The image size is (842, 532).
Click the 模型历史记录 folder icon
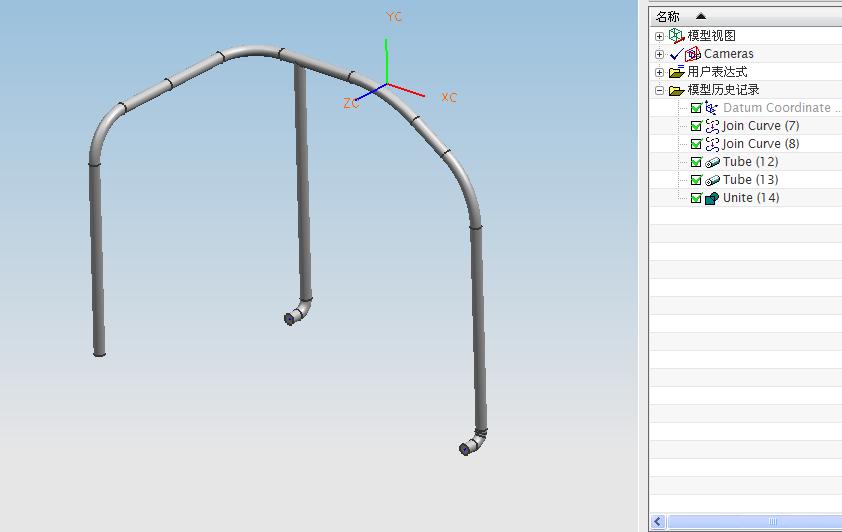676,90
